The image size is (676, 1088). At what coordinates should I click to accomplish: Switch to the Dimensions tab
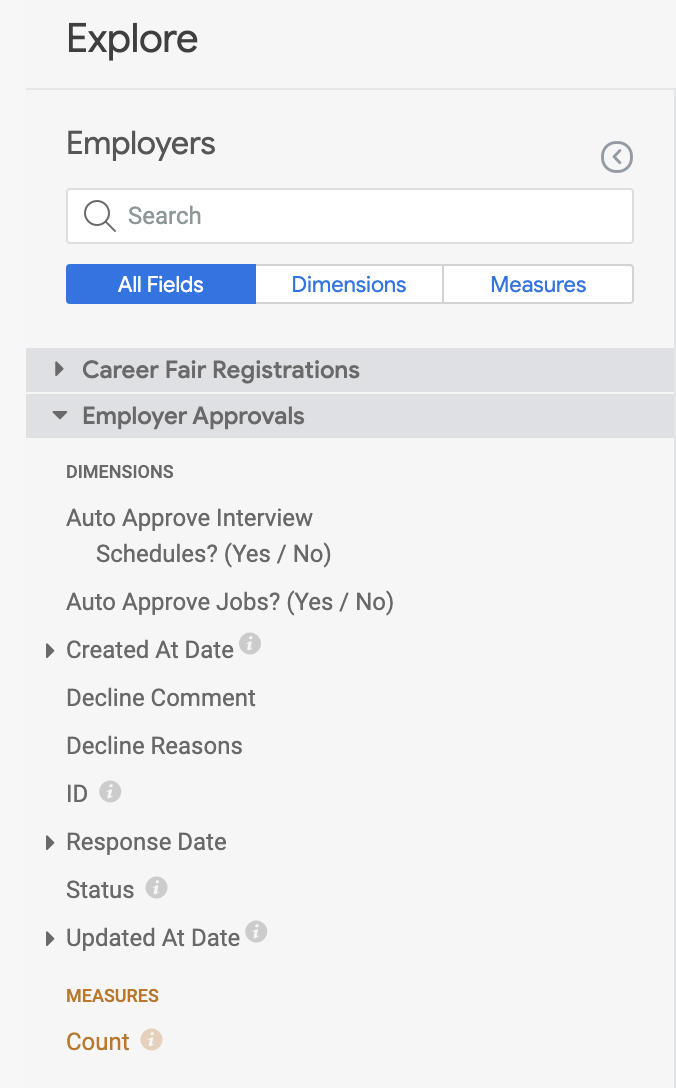click(349, 284)
